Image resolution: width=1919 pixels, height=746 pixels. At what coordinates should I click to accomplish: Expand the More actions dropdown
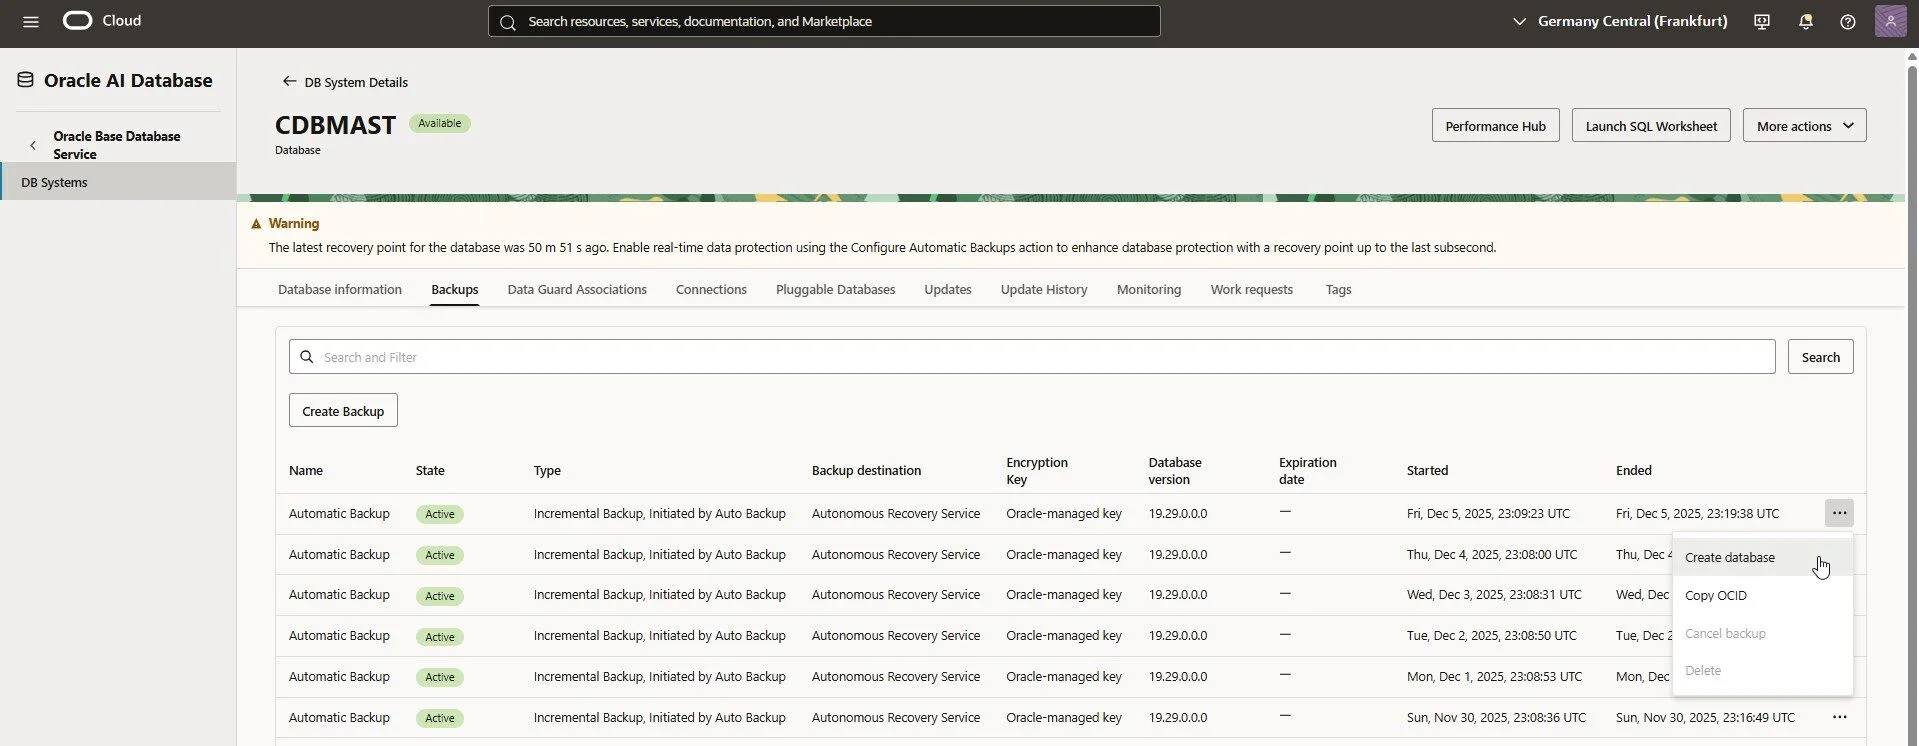point(1804,125)
